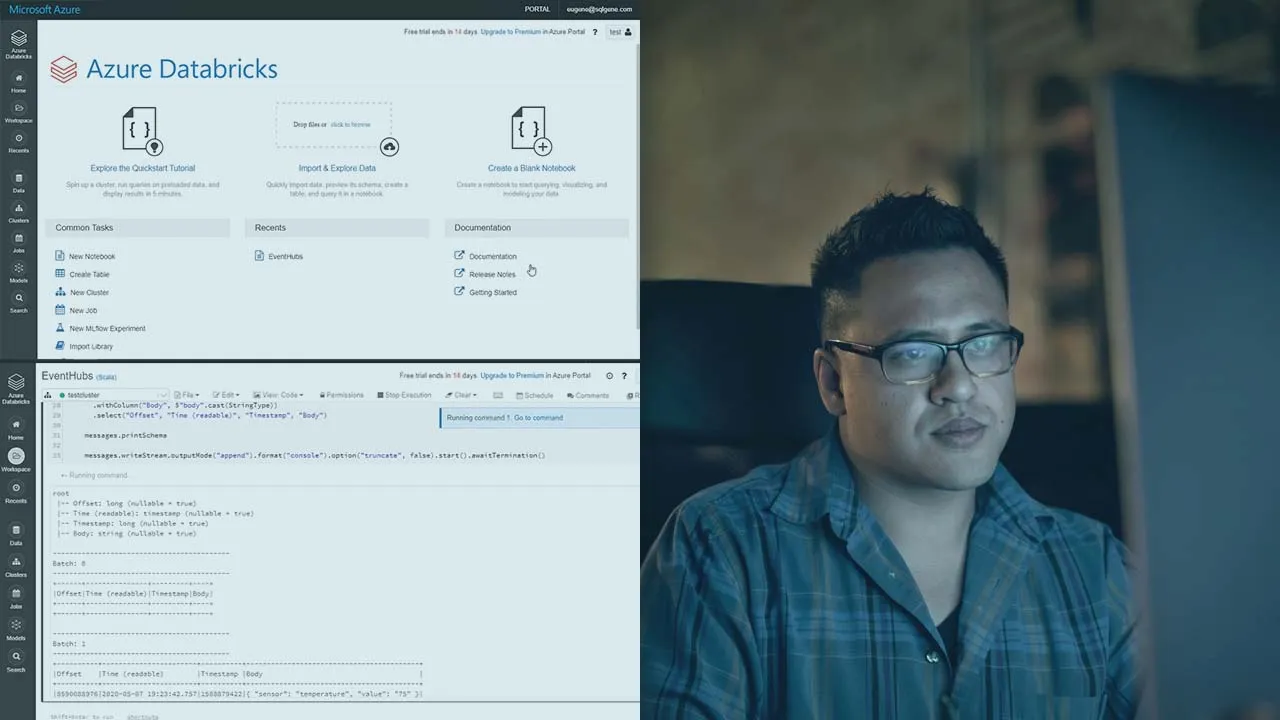Click the messages.writeStream code line
The width and height of the screenshot is (1280, 720).
315,456
